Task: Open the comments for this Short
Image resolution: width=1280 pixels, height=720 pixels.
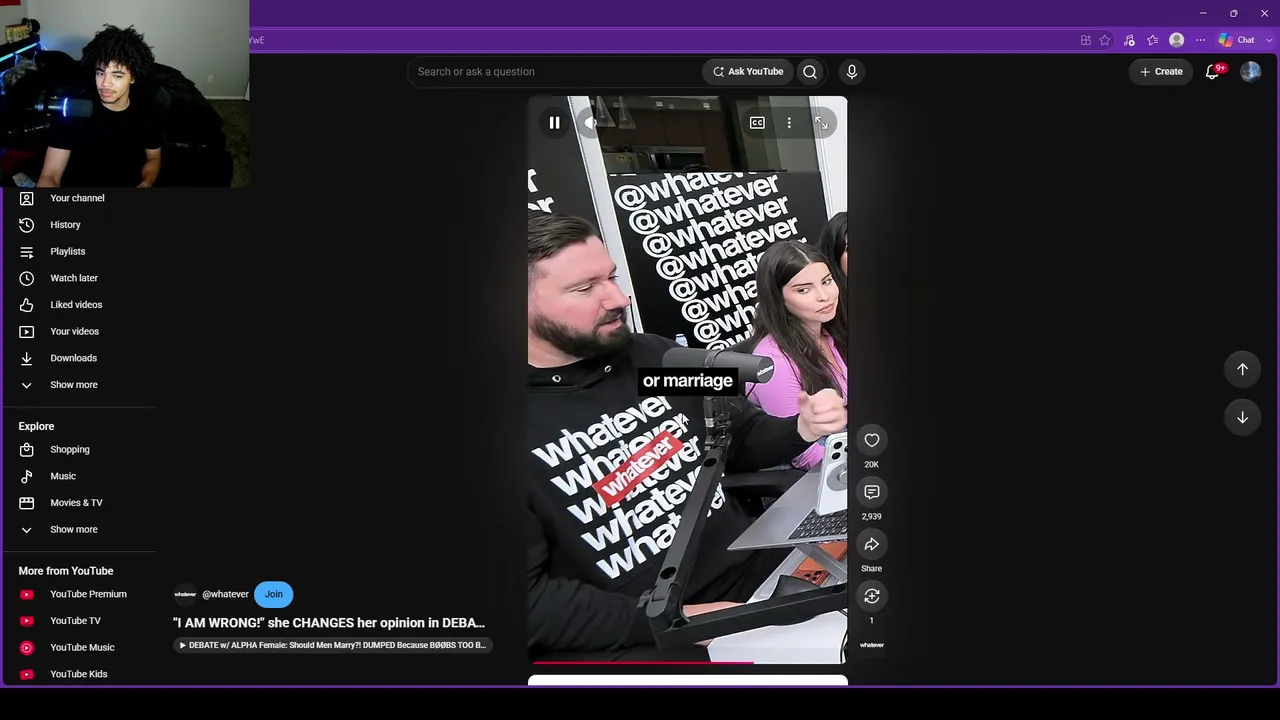Action: pyautogui.click(x=872, y=492)
